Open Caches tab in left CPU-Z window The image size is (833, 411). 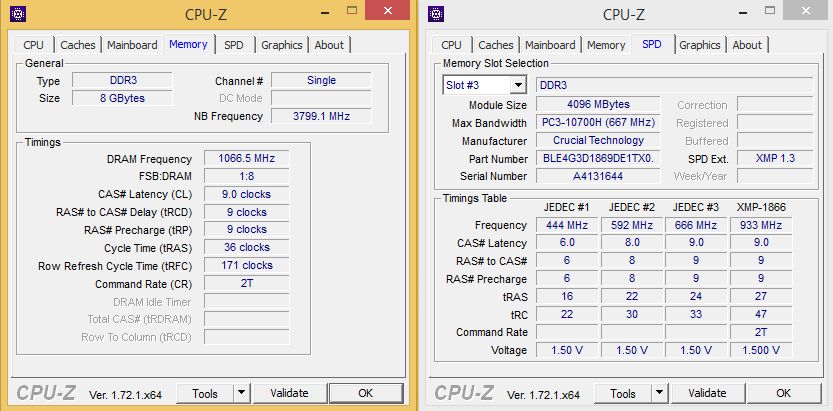tap(78, 45)
